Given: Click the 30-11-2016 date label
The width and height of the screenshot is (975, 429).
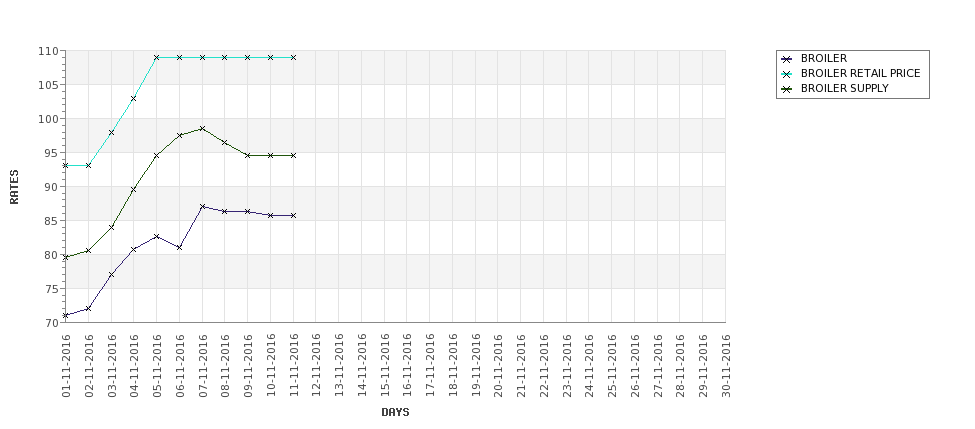Looking at the screenshot, I should coord(726,366).
